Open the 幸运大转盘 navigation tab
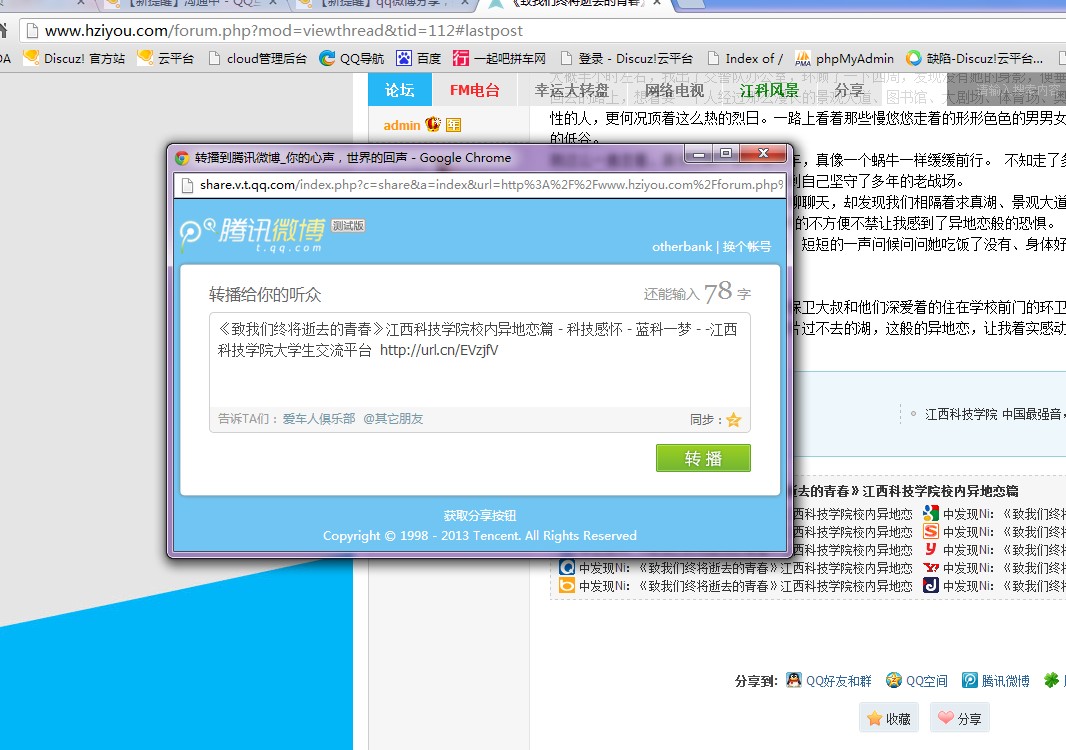This screenshot has width=1066, height=750. tap(571, 90)
